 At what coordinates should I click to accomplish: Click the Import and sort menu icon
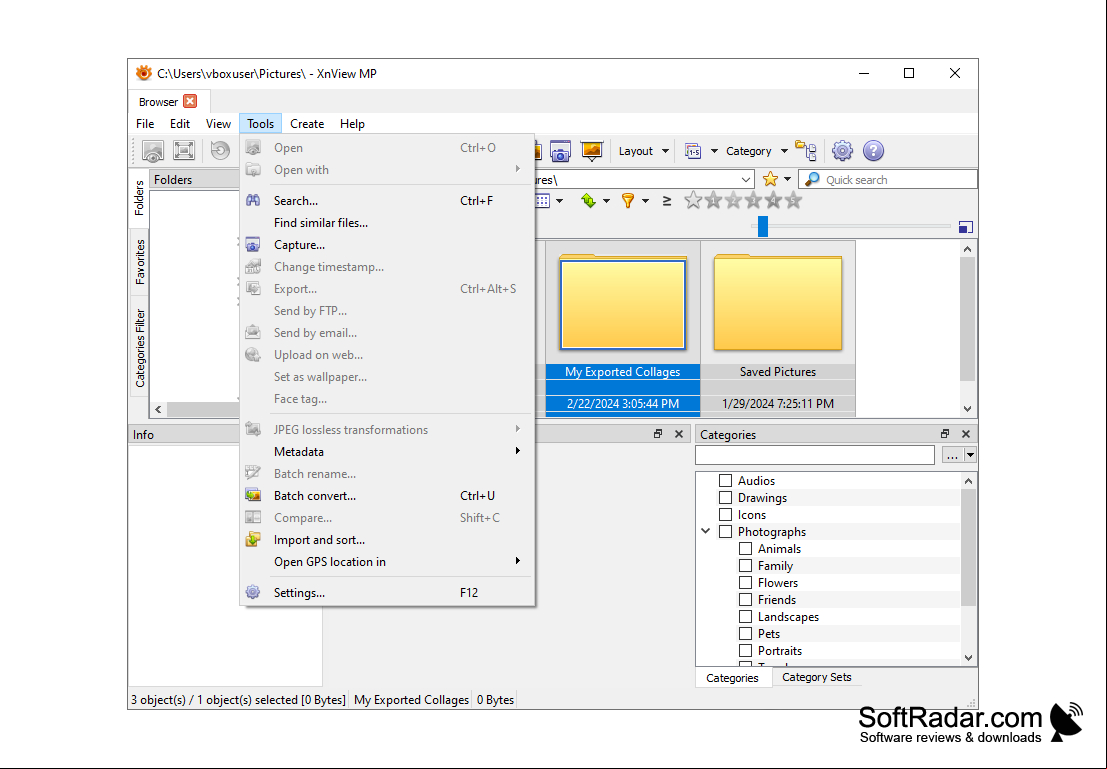click(253, 540)
